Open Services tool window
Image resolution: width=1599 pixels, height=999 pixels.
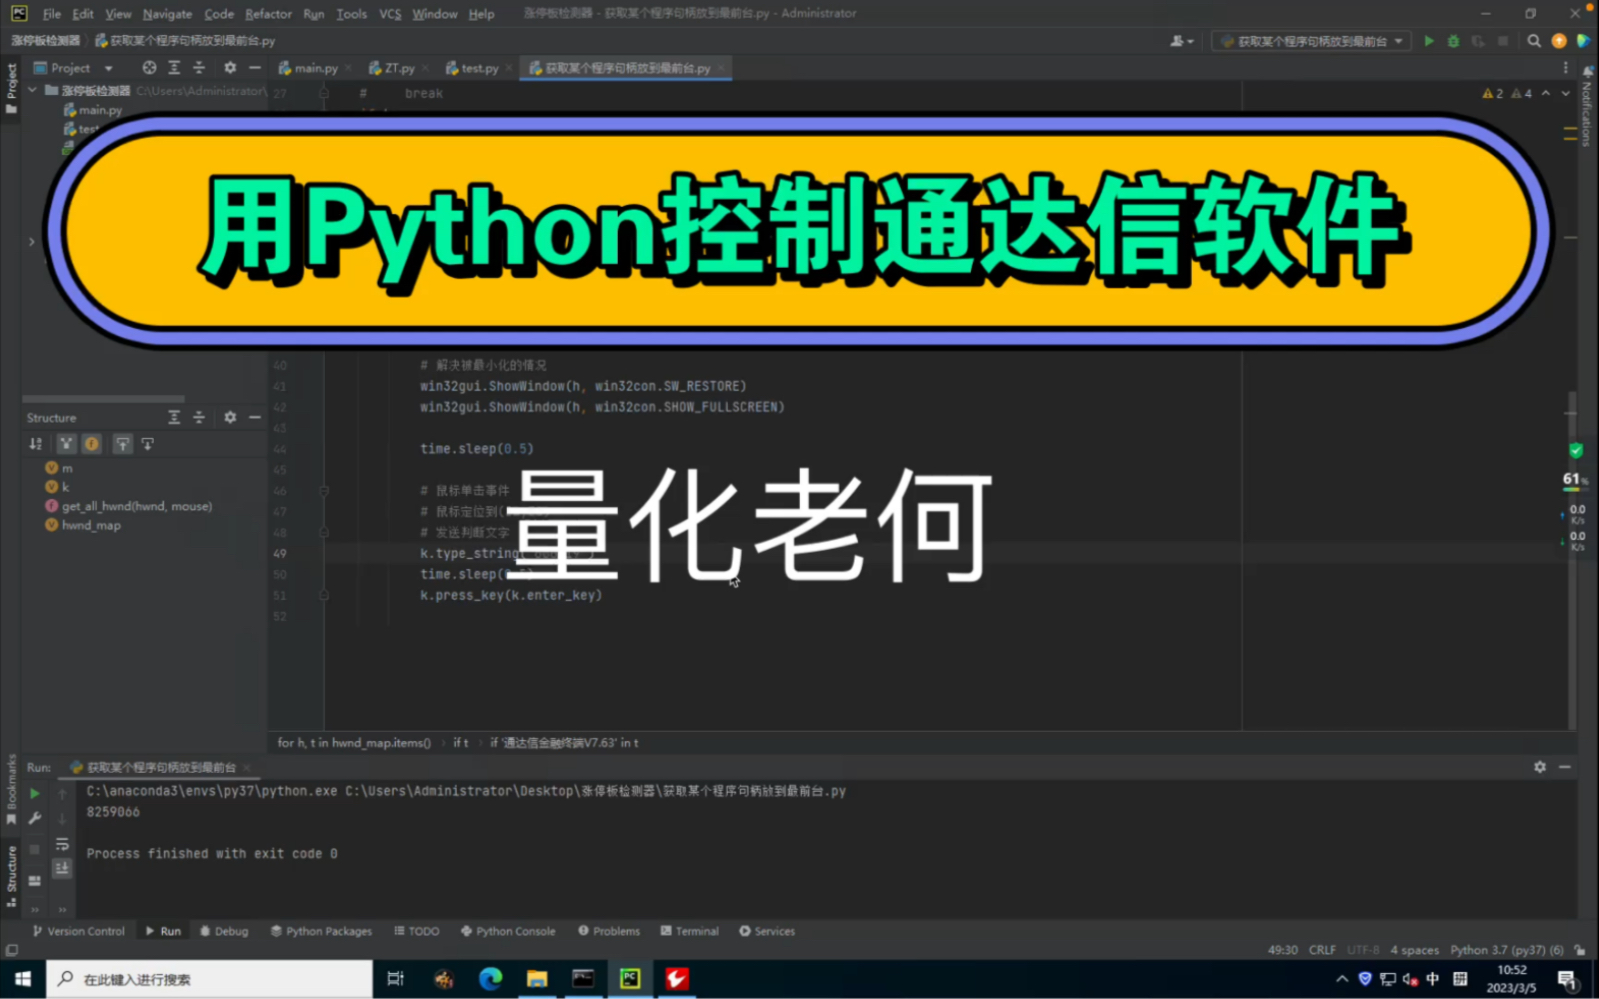point(767,931)
